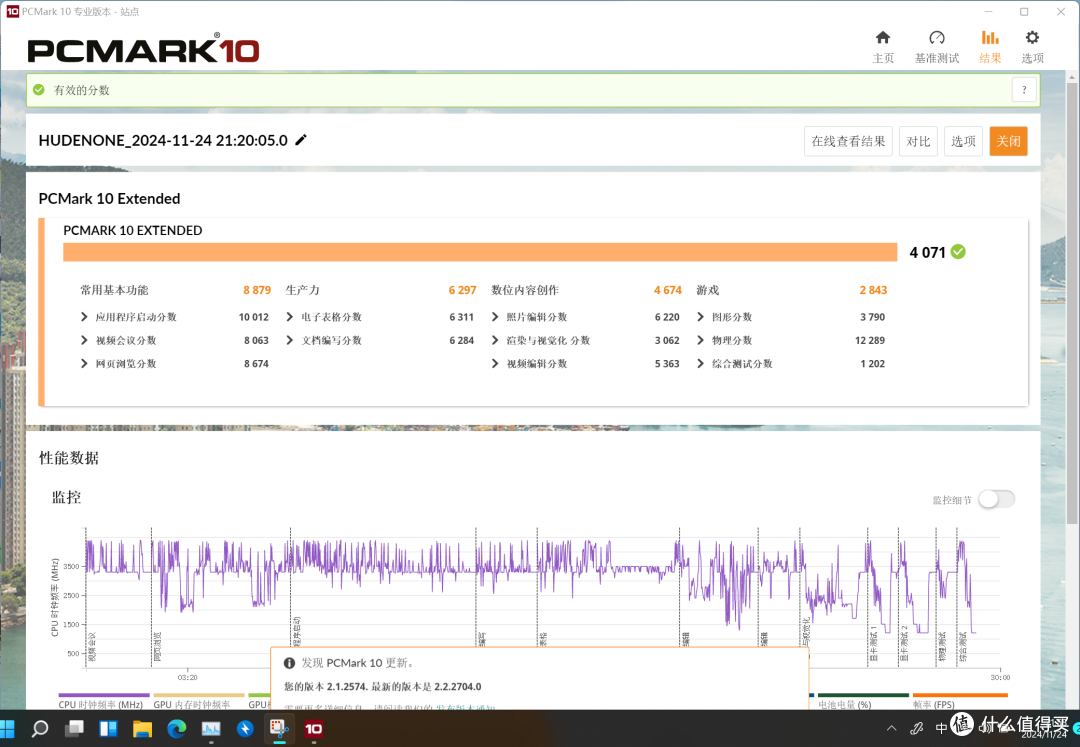Click PCMark 10 title bar app icon
The width and height of the screenshot is (1080, 747).
tap(12, 12)
